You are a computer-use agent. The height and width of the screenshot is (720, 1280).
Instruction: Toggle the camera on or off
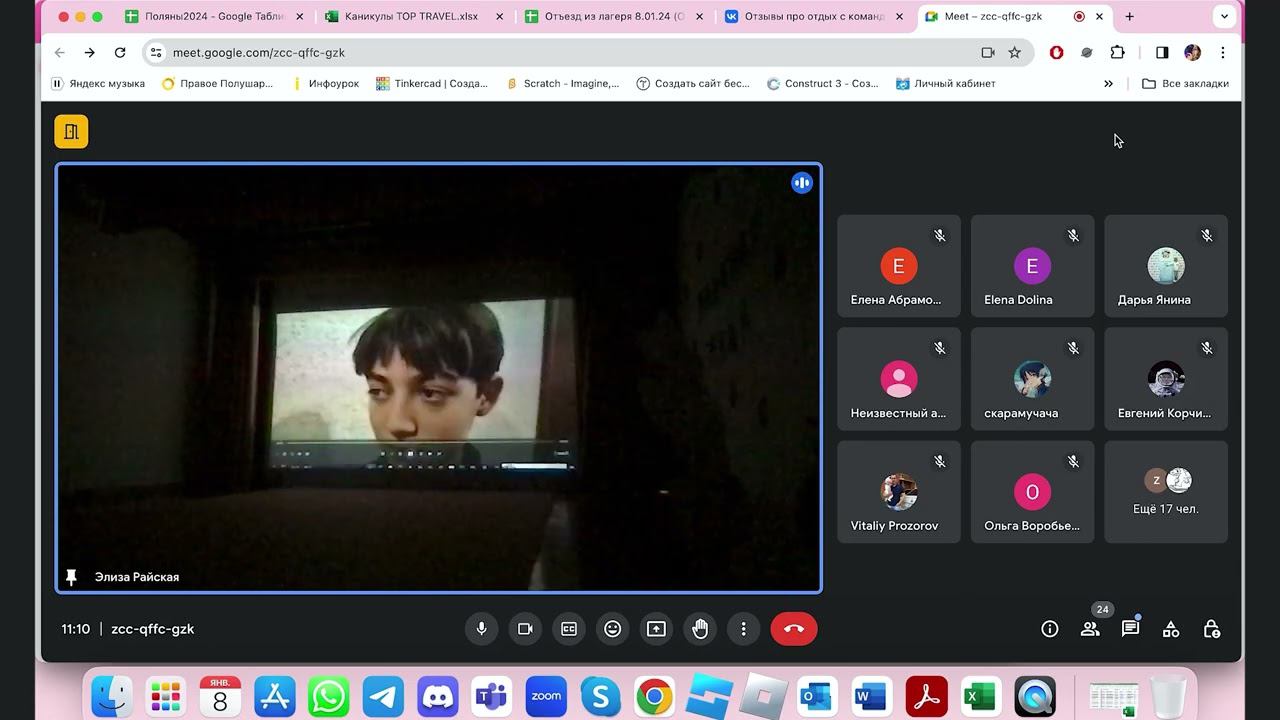525,629
